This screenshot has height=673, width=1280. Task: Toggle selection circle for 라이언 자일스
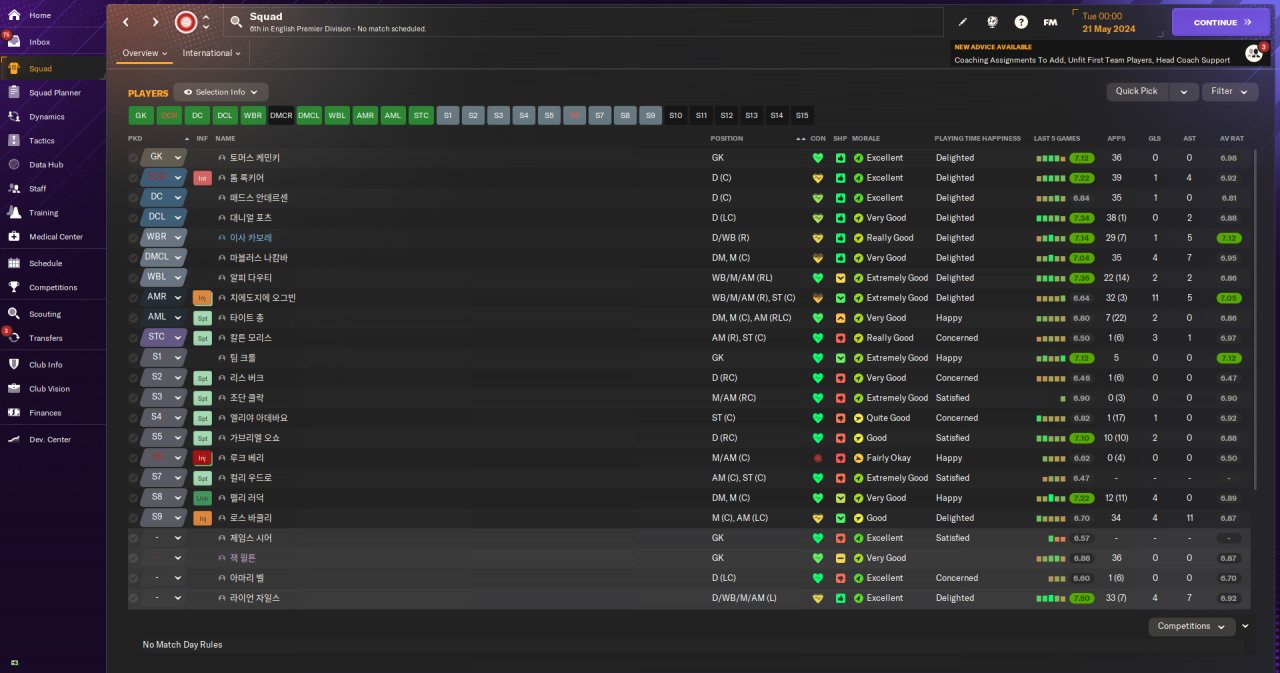pyautogui.click(x=133, y=598)
